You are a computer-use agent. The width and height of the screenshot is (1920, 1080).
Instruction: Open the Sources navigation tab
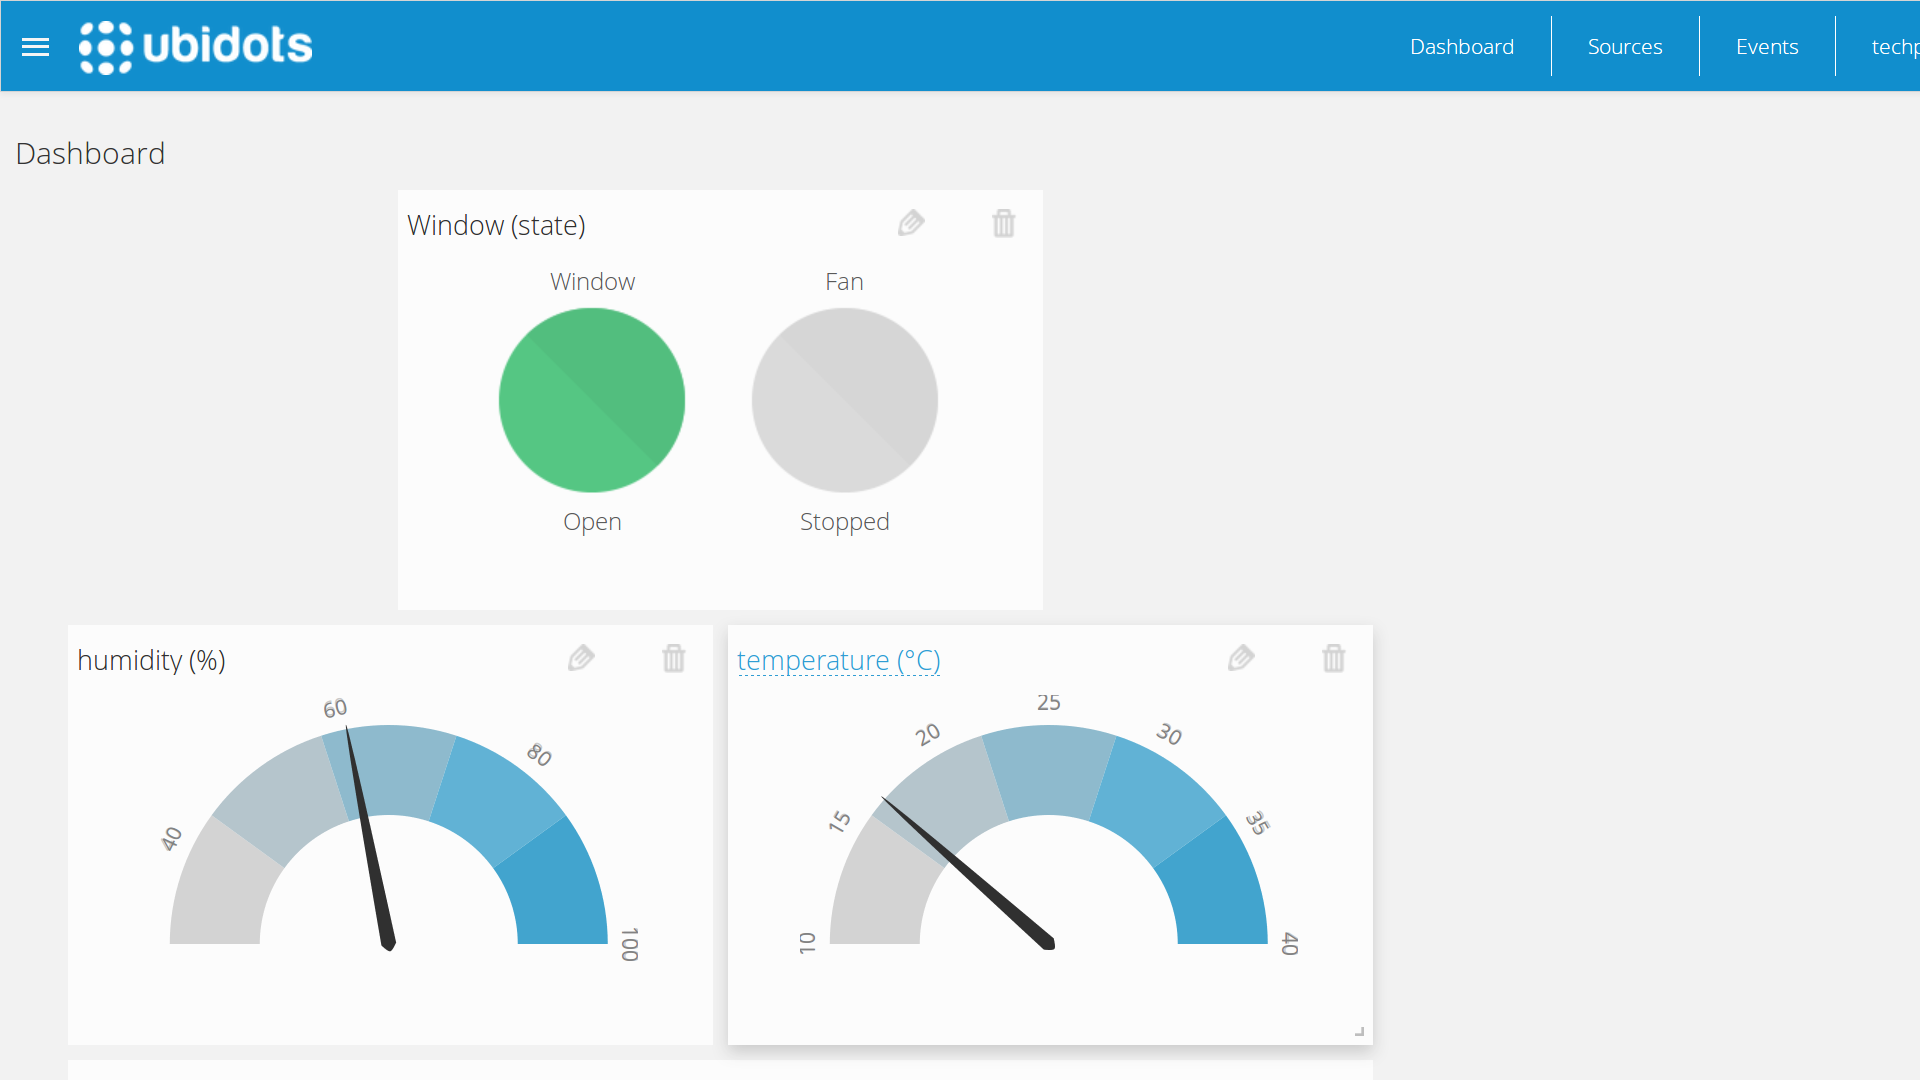tap(1625, 46)
